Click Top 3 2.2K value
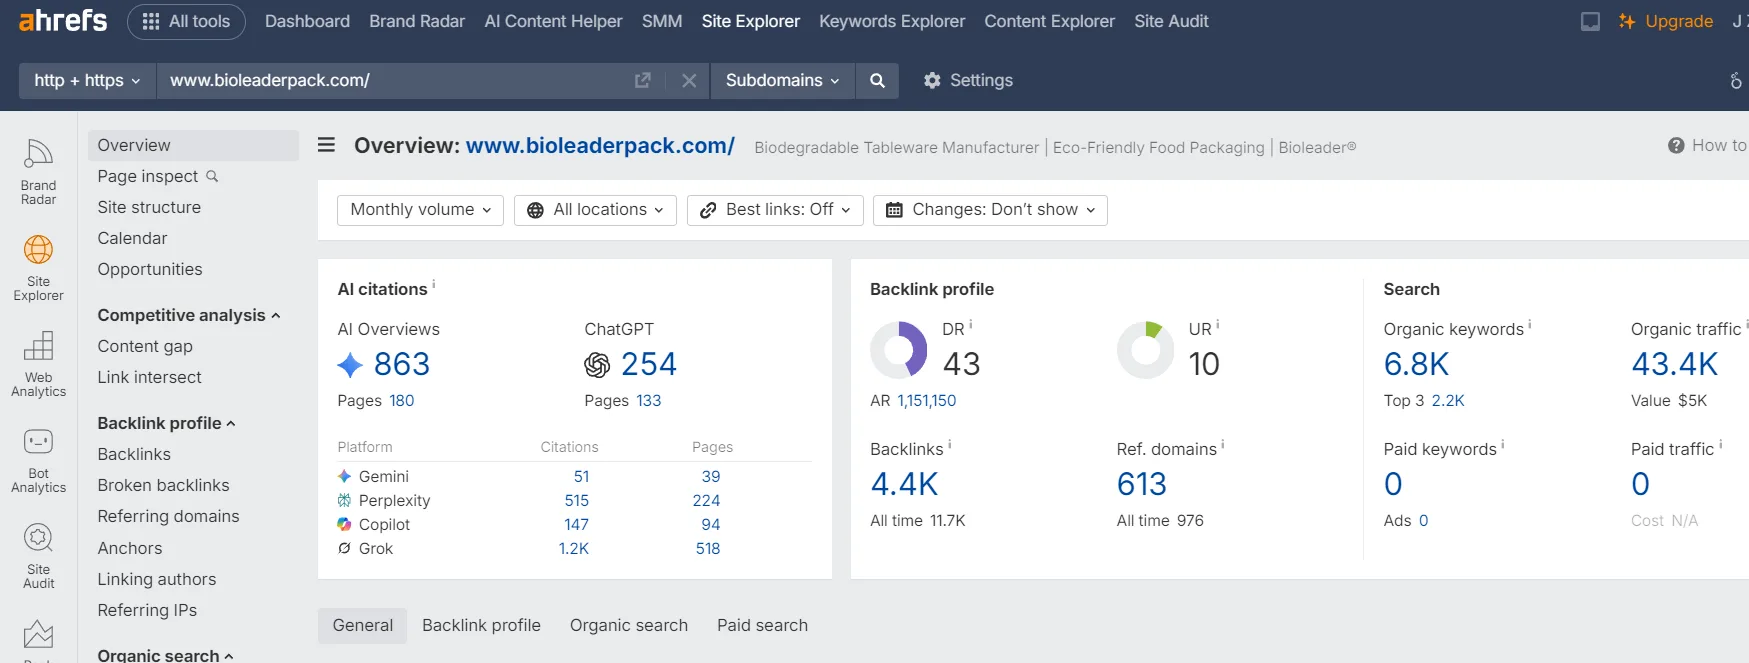Screen dimensions: 1749x663 (x=1447, y=400)
